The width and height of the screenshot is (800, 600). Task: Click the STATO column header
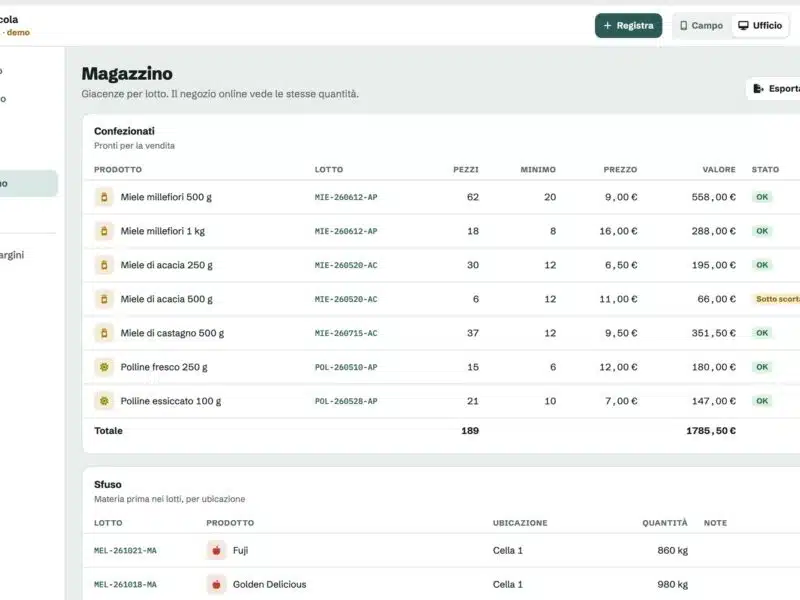tap(765, 169)
